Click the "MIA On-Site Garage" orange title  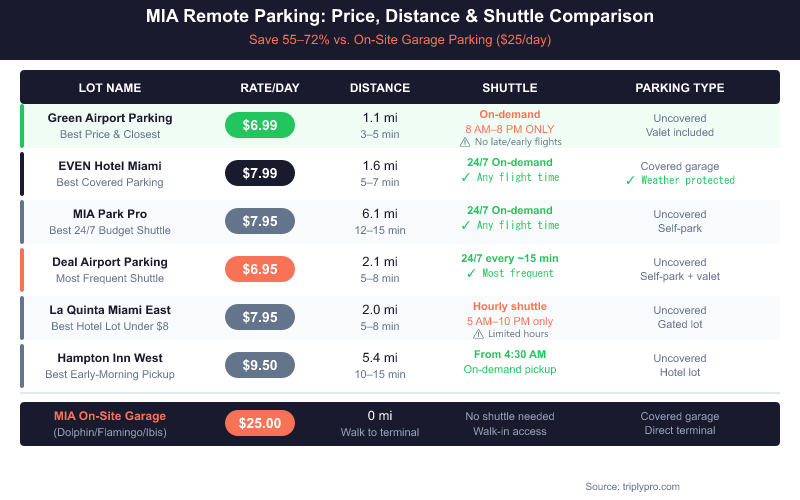pos(110,416)
